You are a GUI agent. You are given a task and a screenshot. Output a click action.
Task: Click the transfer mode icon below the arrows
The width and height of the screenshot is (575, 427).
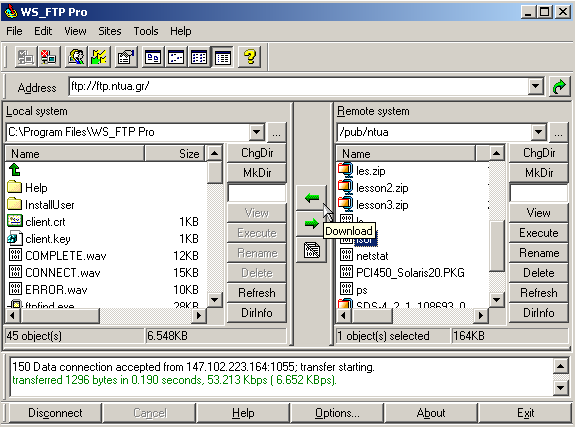[x=311, y=250]
